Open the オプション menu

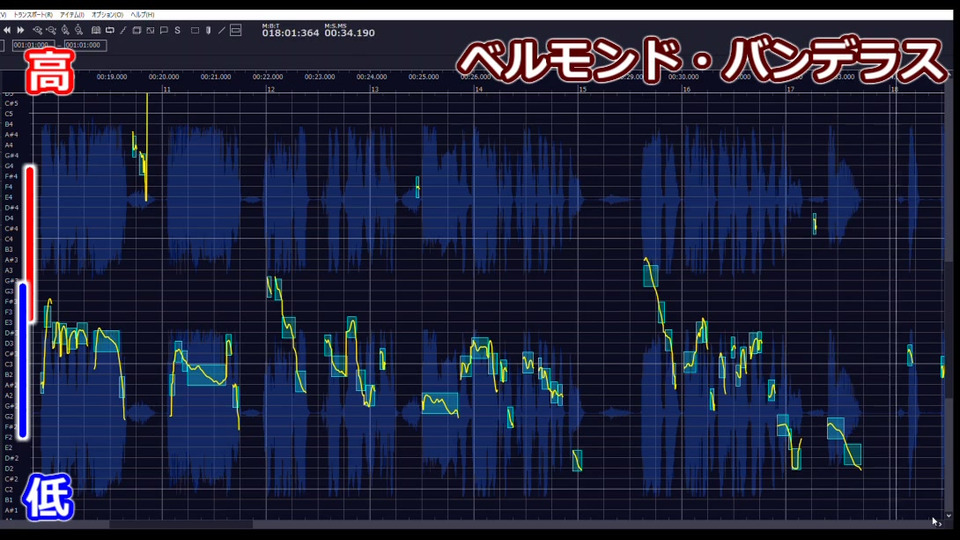click(x=107, y=15)
